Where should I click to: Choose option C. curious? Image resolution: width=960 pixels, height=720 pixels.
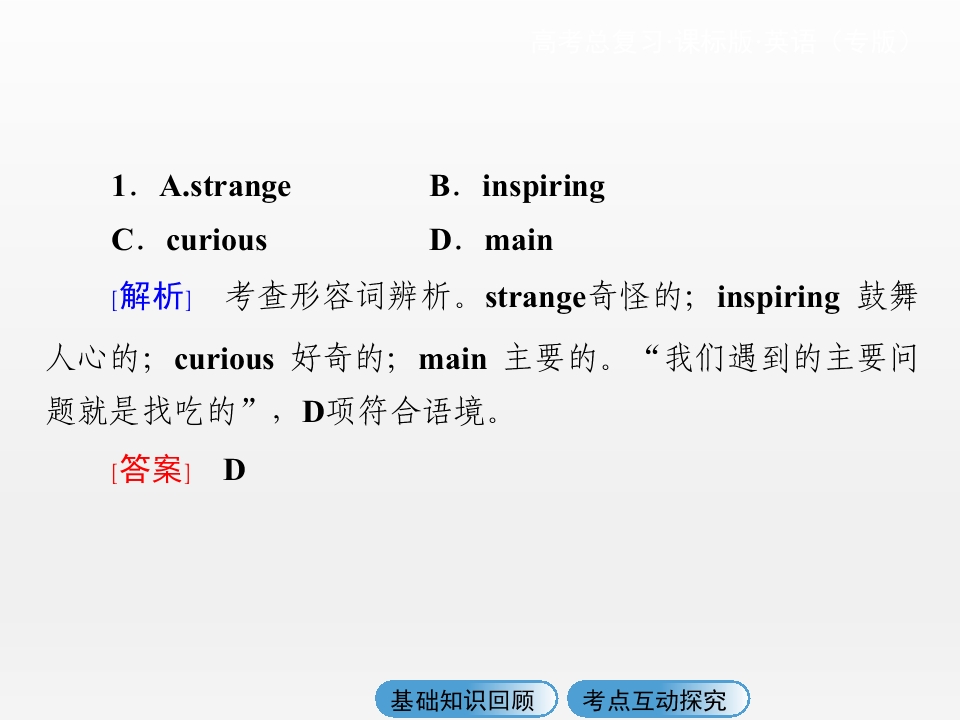coord(189,240)
